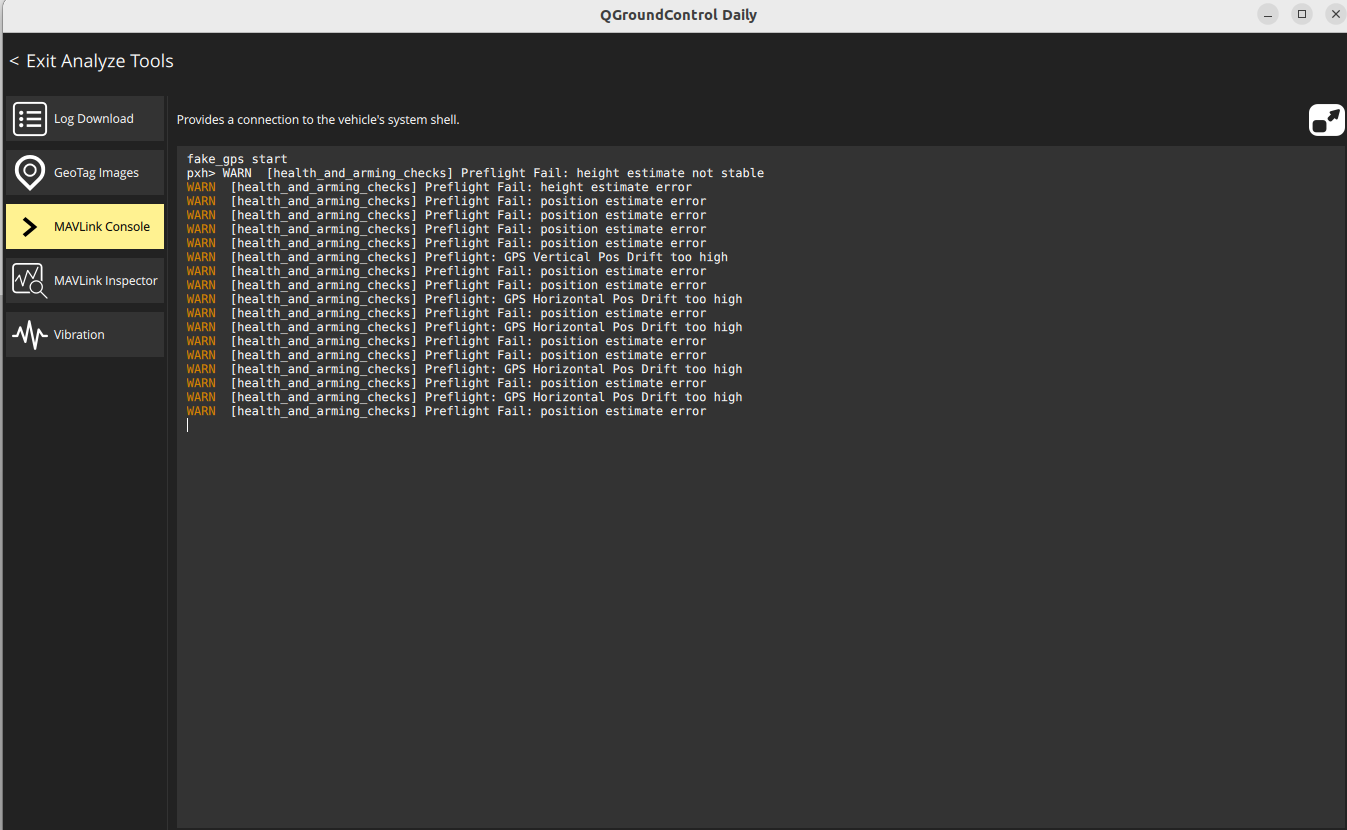The image size is (1347, 830).
Task: Pop out console using float window icon
Action: 1326,120
